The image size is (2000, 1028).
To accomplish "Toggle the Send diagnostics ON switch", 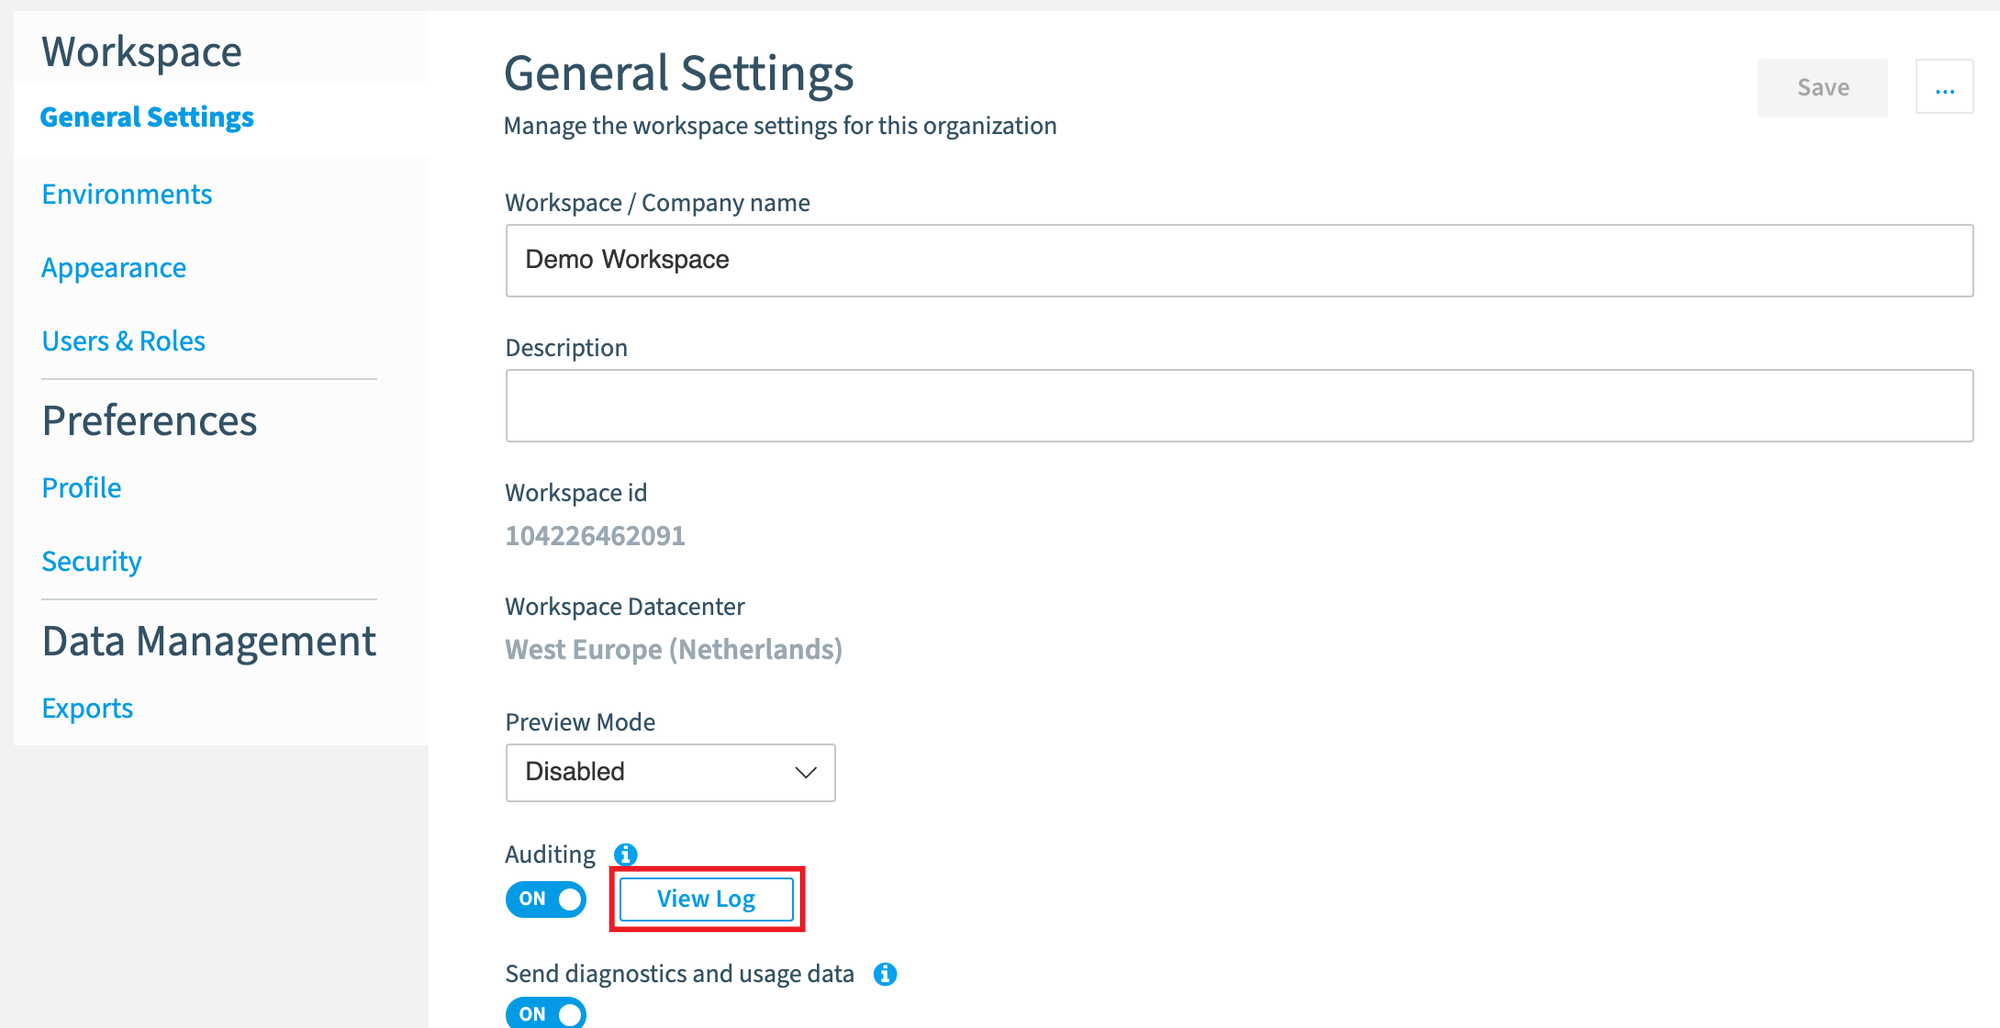I will click(546, 1013).
